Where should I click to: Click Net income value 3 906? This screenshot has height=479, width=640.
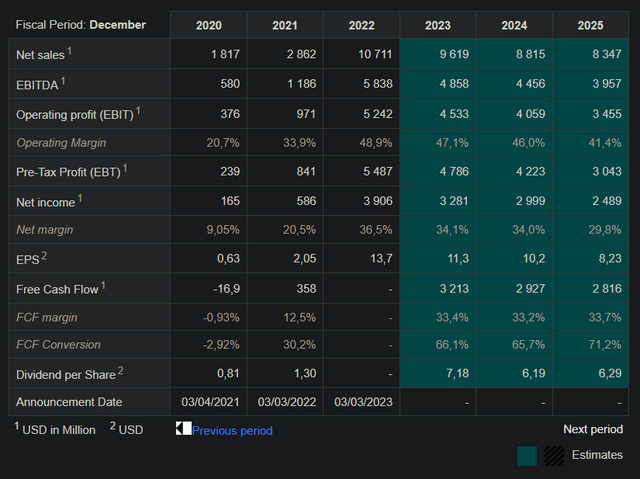point(378,201)
